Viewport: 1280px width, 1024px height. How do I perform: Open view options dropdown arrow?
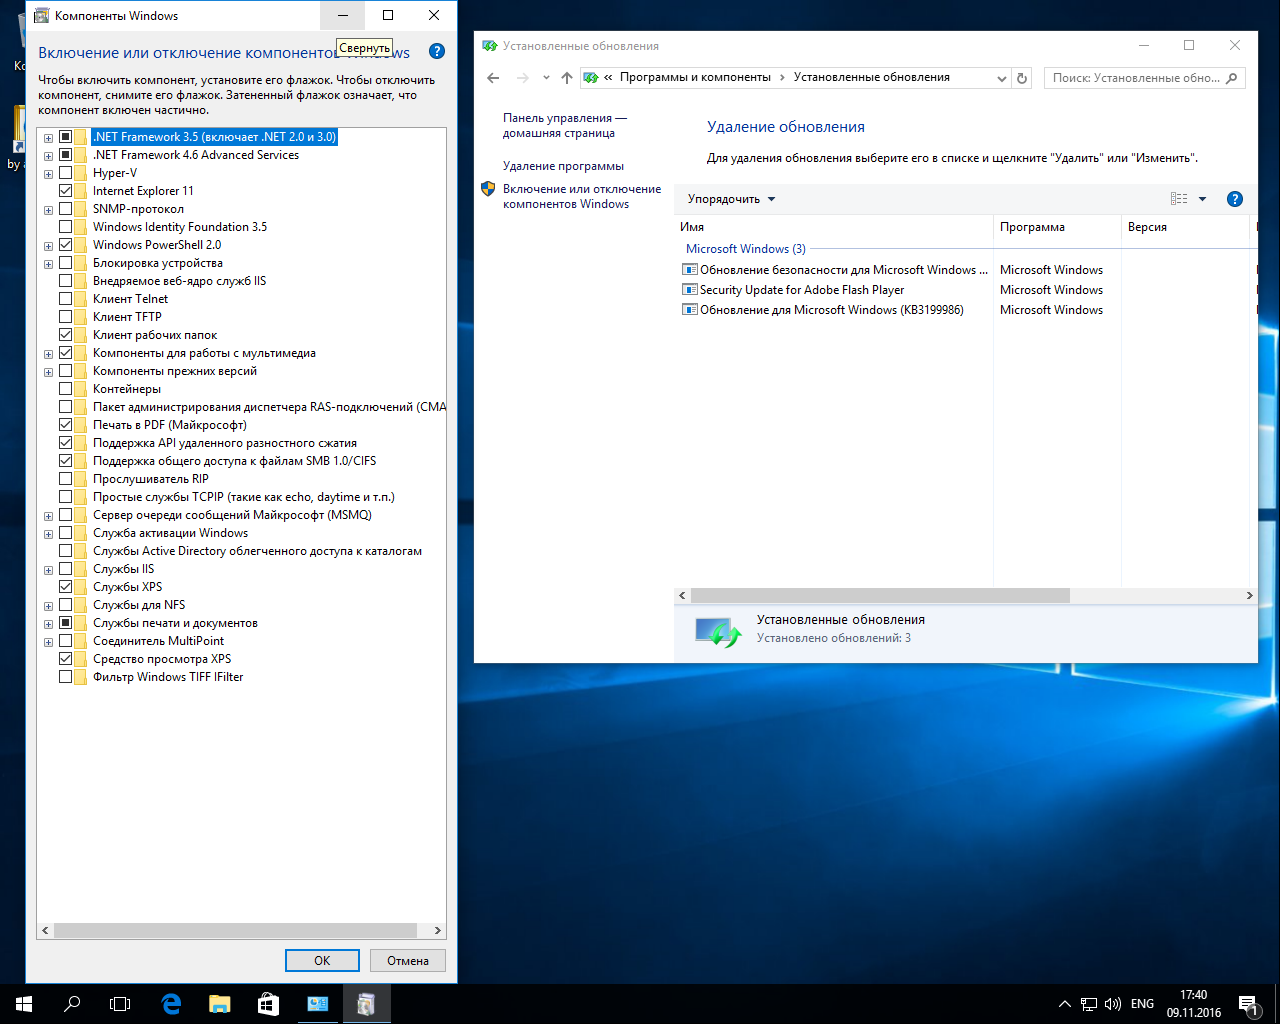1202,199
